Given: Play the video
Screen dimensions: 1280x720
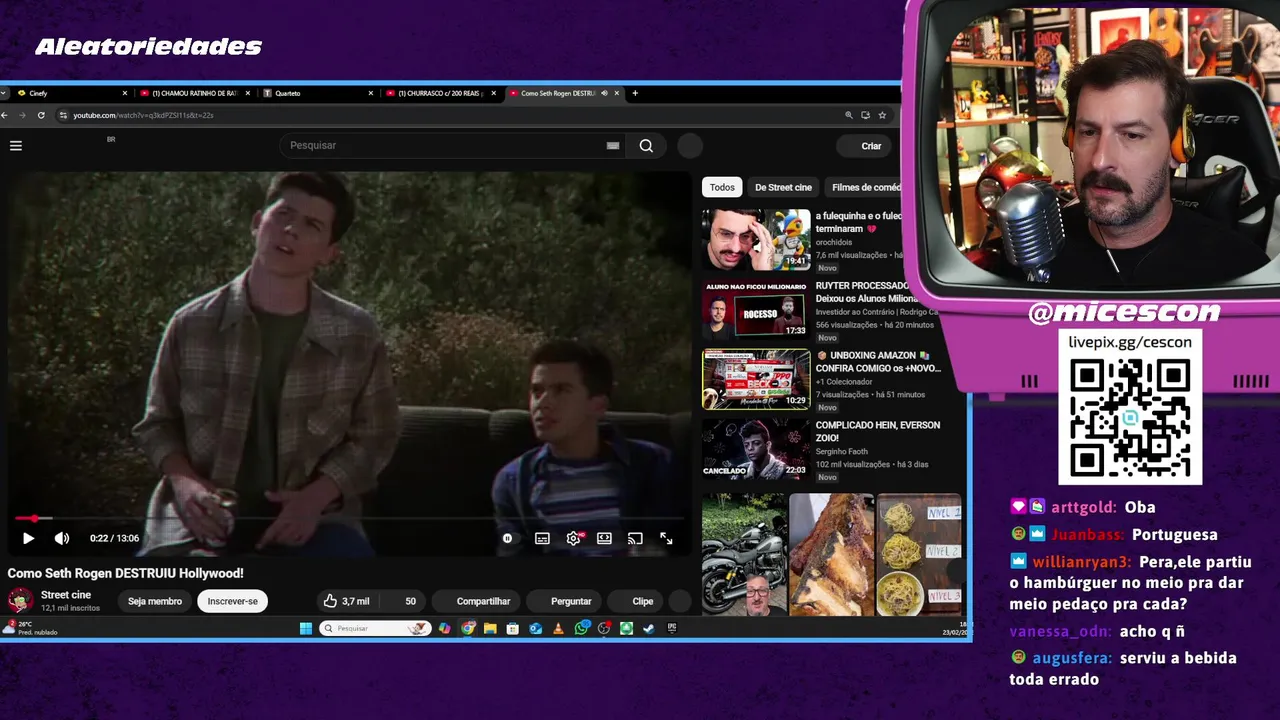Looking at the screenshot, I should [28, 538].
